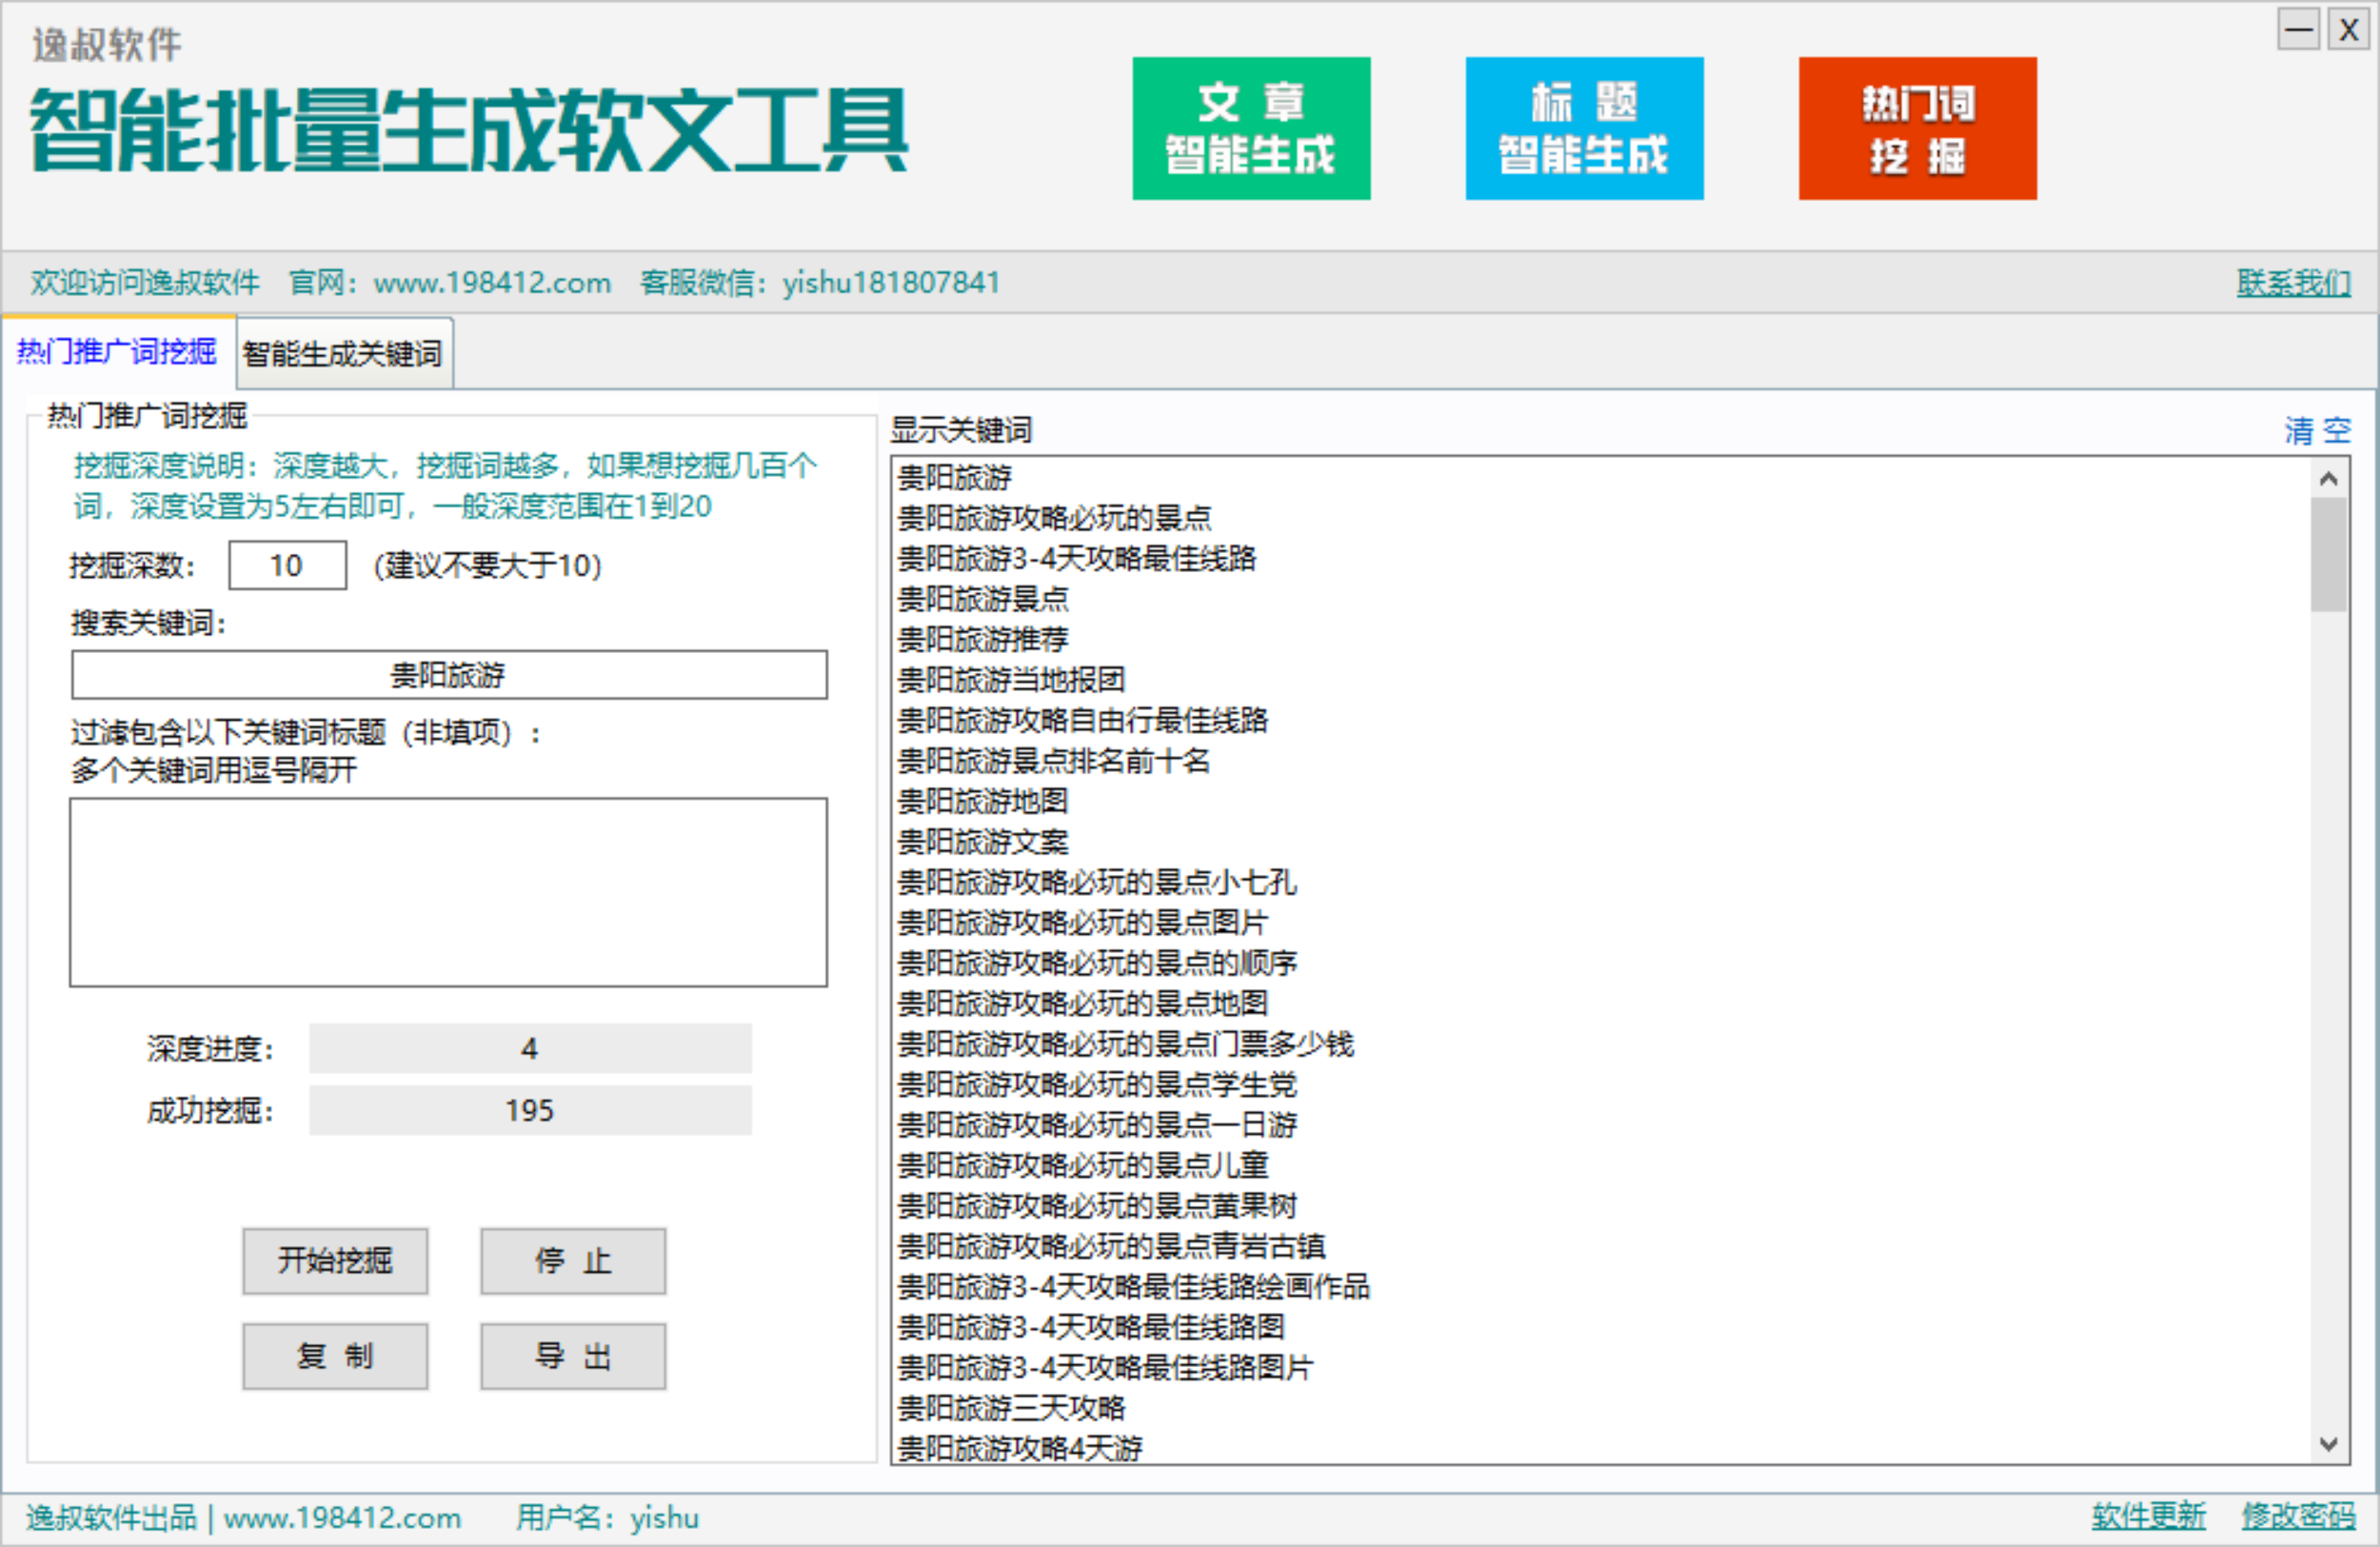Screen dimensions: 2380x1547
Task: Switch to 智能生成关键词 tab
Action: (x=343, y=353)
